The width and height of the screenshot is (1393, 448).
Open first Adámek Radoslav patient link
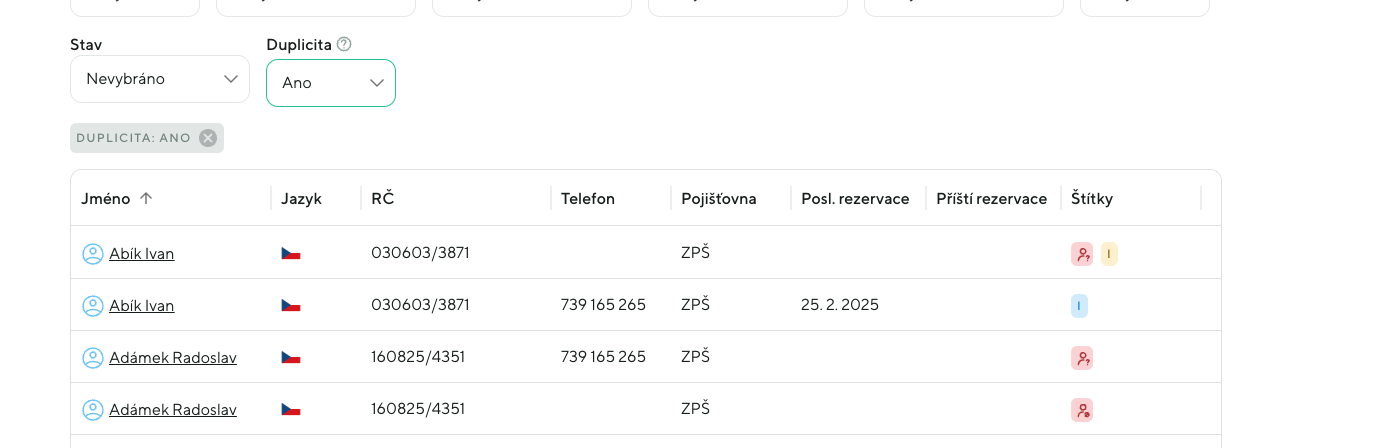[173, 358]
